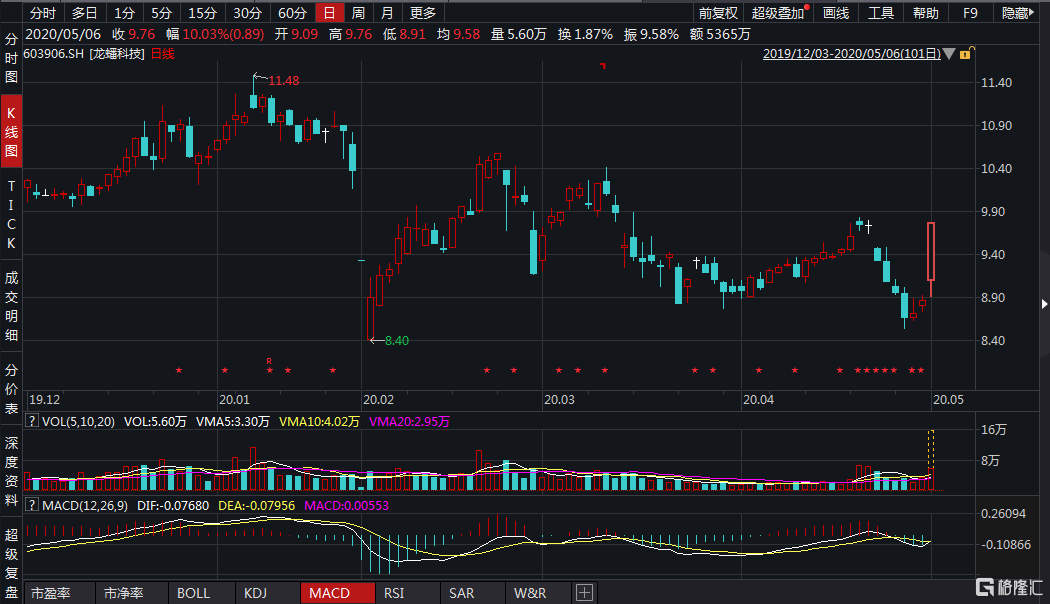Click the arrow marker at the 11.48 high
Image resolution: width=1050 pixels, height=604 pixels.
point(260,77)
